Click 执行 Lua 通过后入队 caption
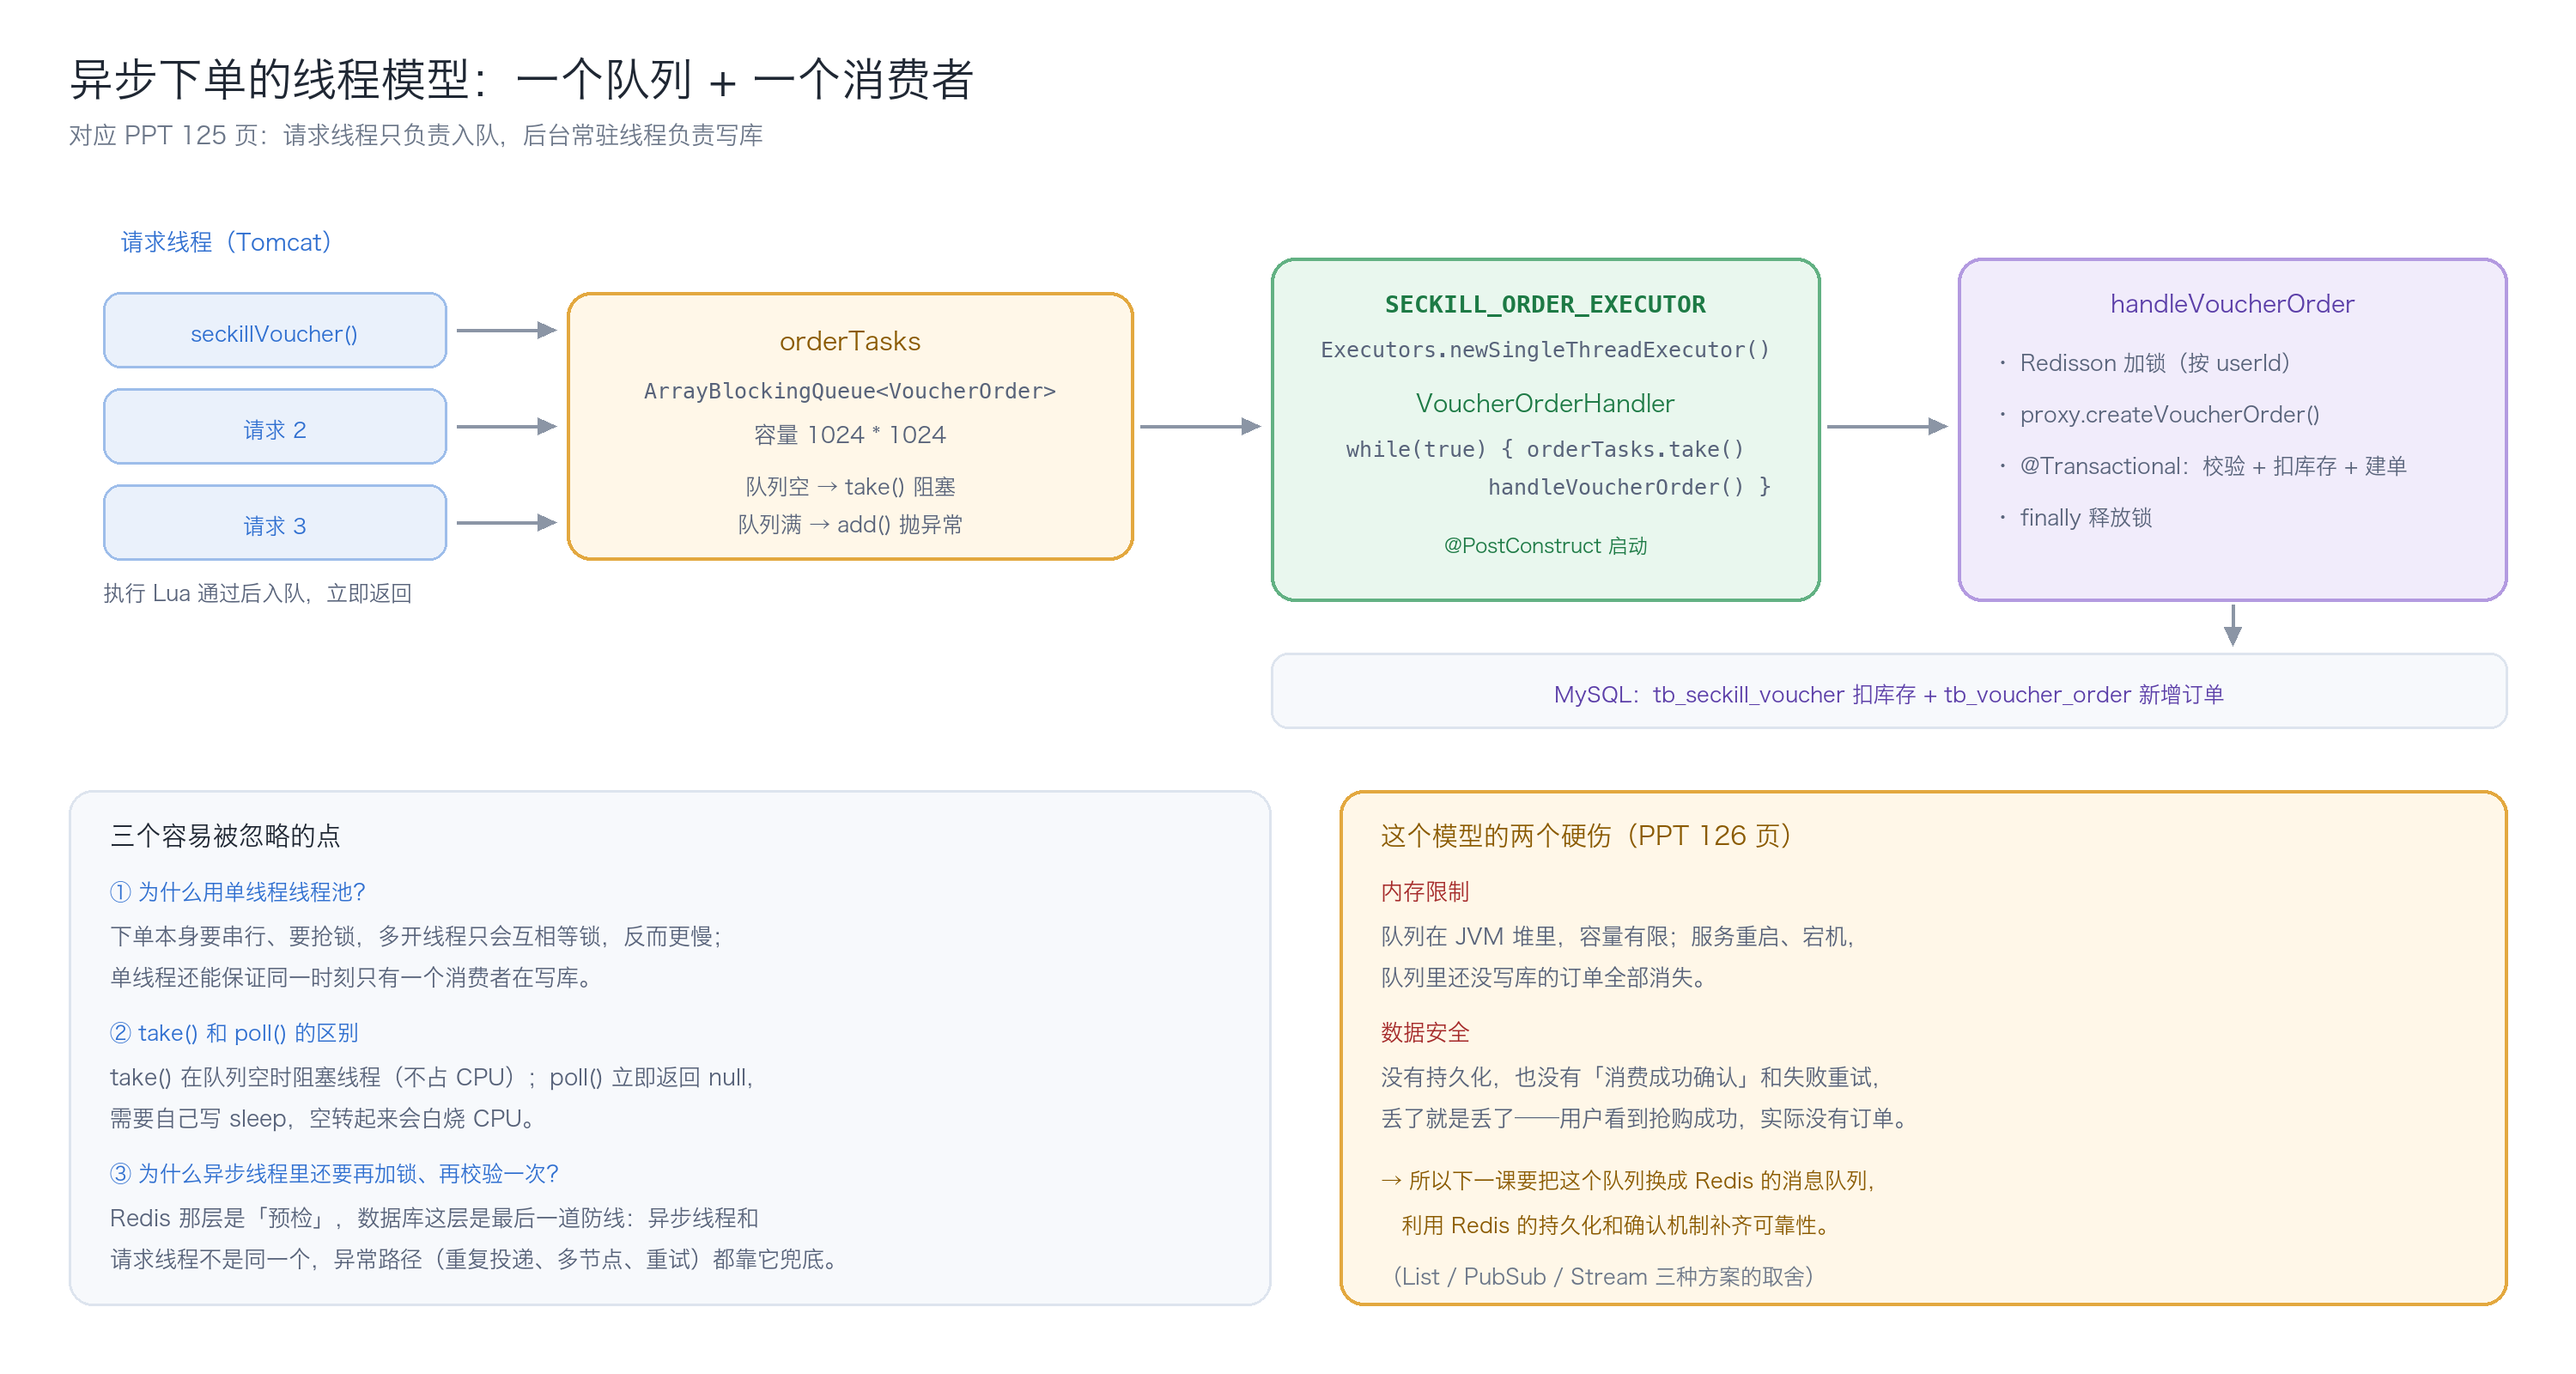 pyautogui.click(x=258, y=594)
